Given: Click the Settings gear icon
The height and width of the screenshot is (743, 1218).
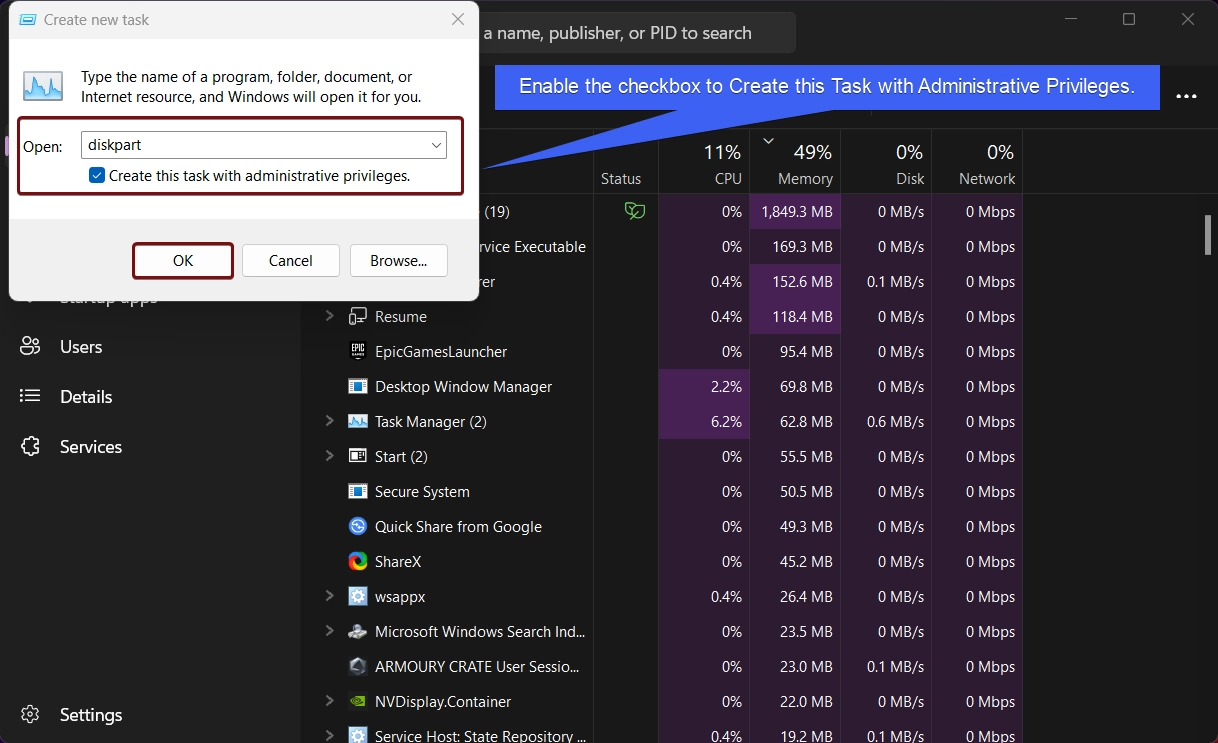Looking at the screenshot, I should click(x=30, y=715).
